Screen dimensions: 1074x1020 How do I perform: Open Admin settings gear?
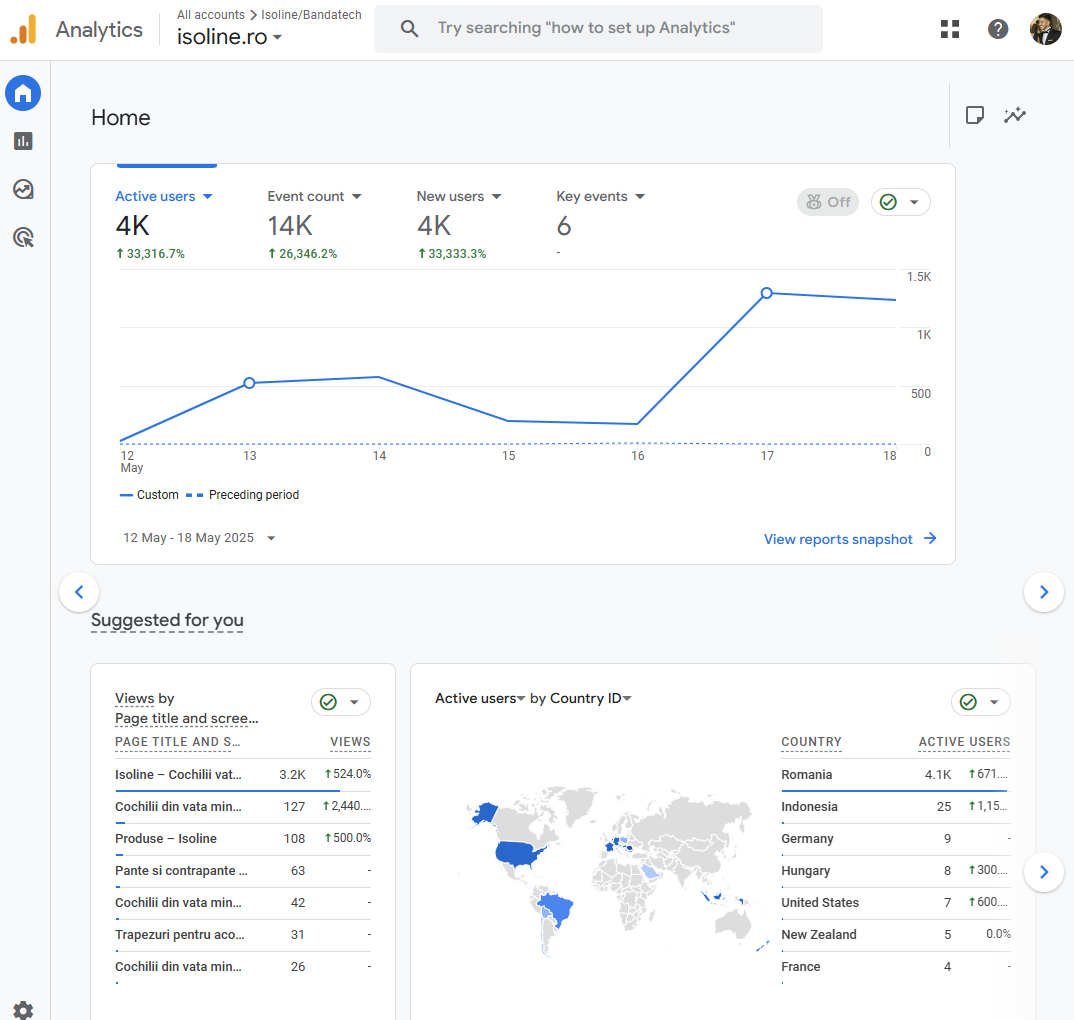[23, 1010]
